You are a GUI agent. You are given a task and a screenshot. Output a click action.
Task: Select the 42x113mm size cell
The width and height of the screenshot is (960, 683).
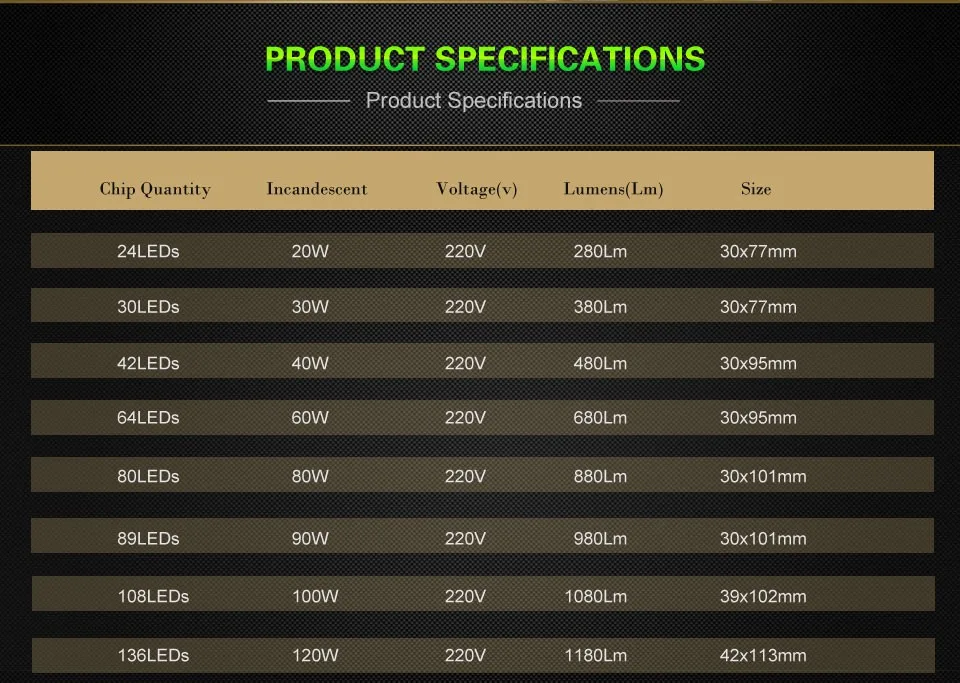[763, 655]
